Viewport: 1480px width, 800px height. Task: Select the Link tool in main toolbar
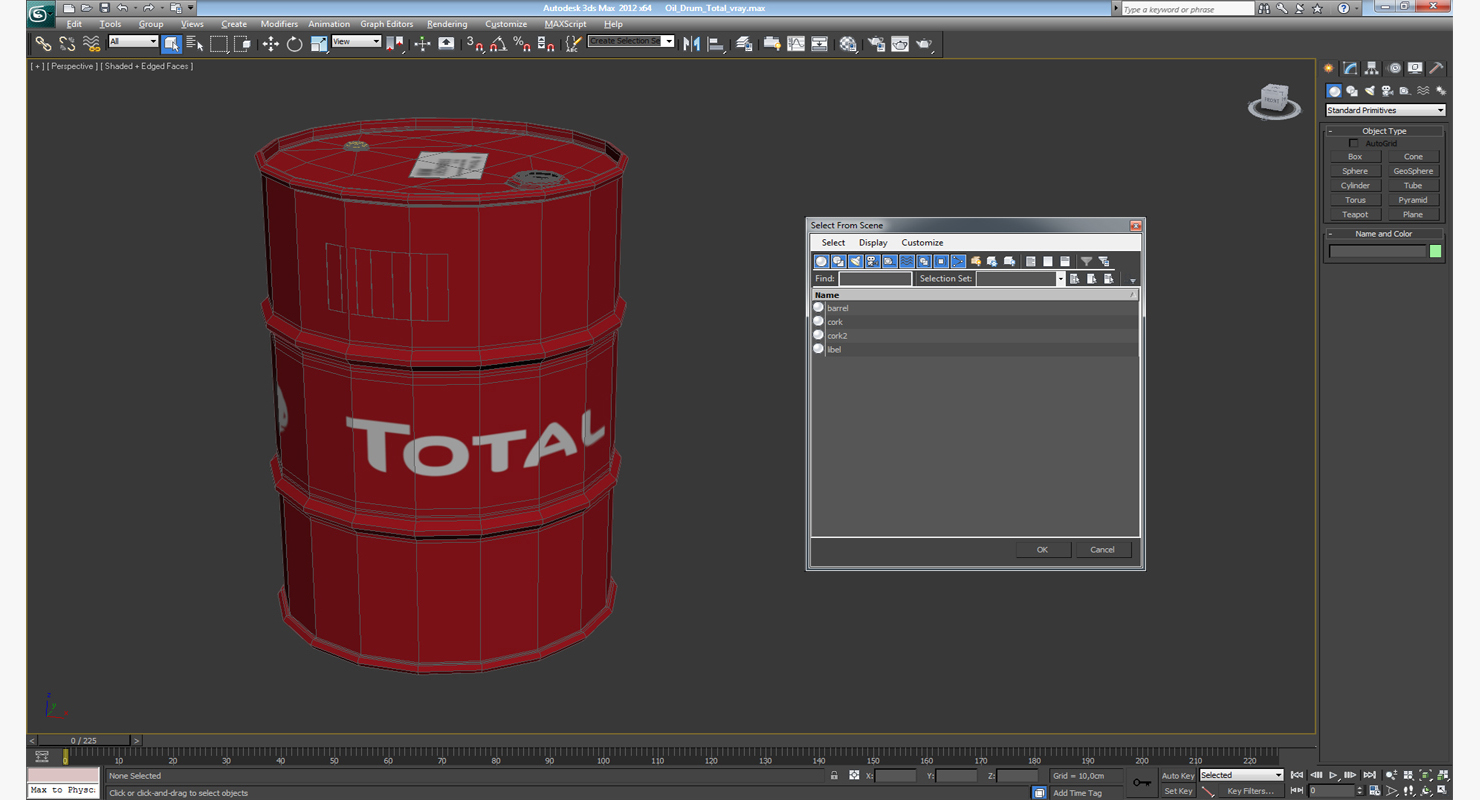click(43, 44)
